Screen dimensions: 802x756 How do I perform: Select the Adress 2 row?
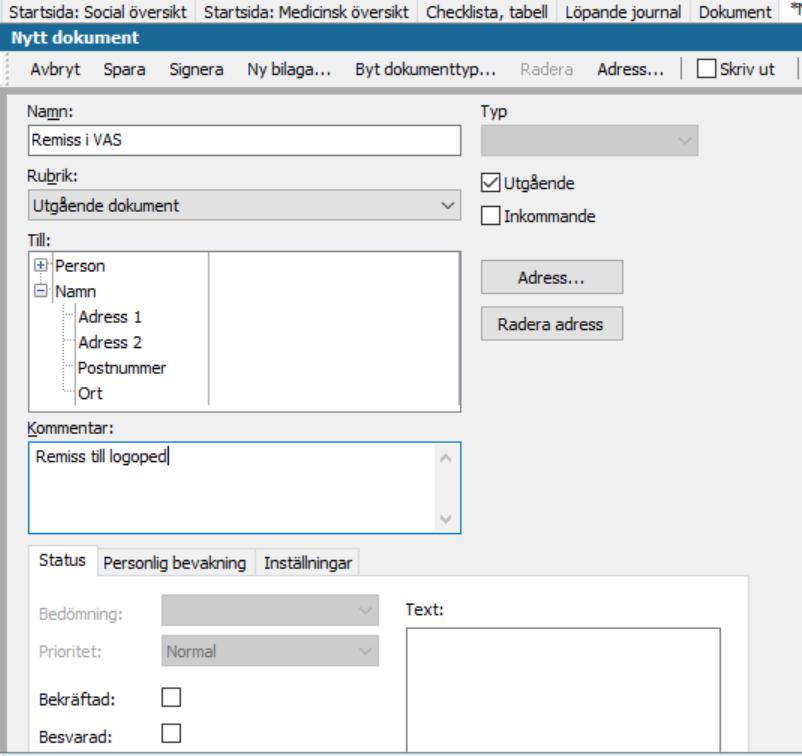(109, 343)
